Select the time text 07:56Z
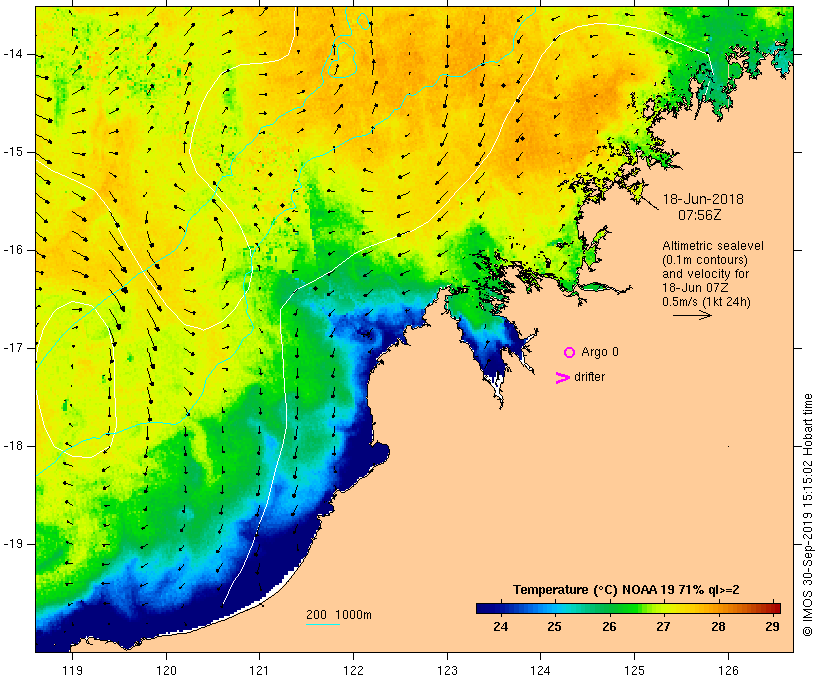The image size is (820, 680). (700, 215)
